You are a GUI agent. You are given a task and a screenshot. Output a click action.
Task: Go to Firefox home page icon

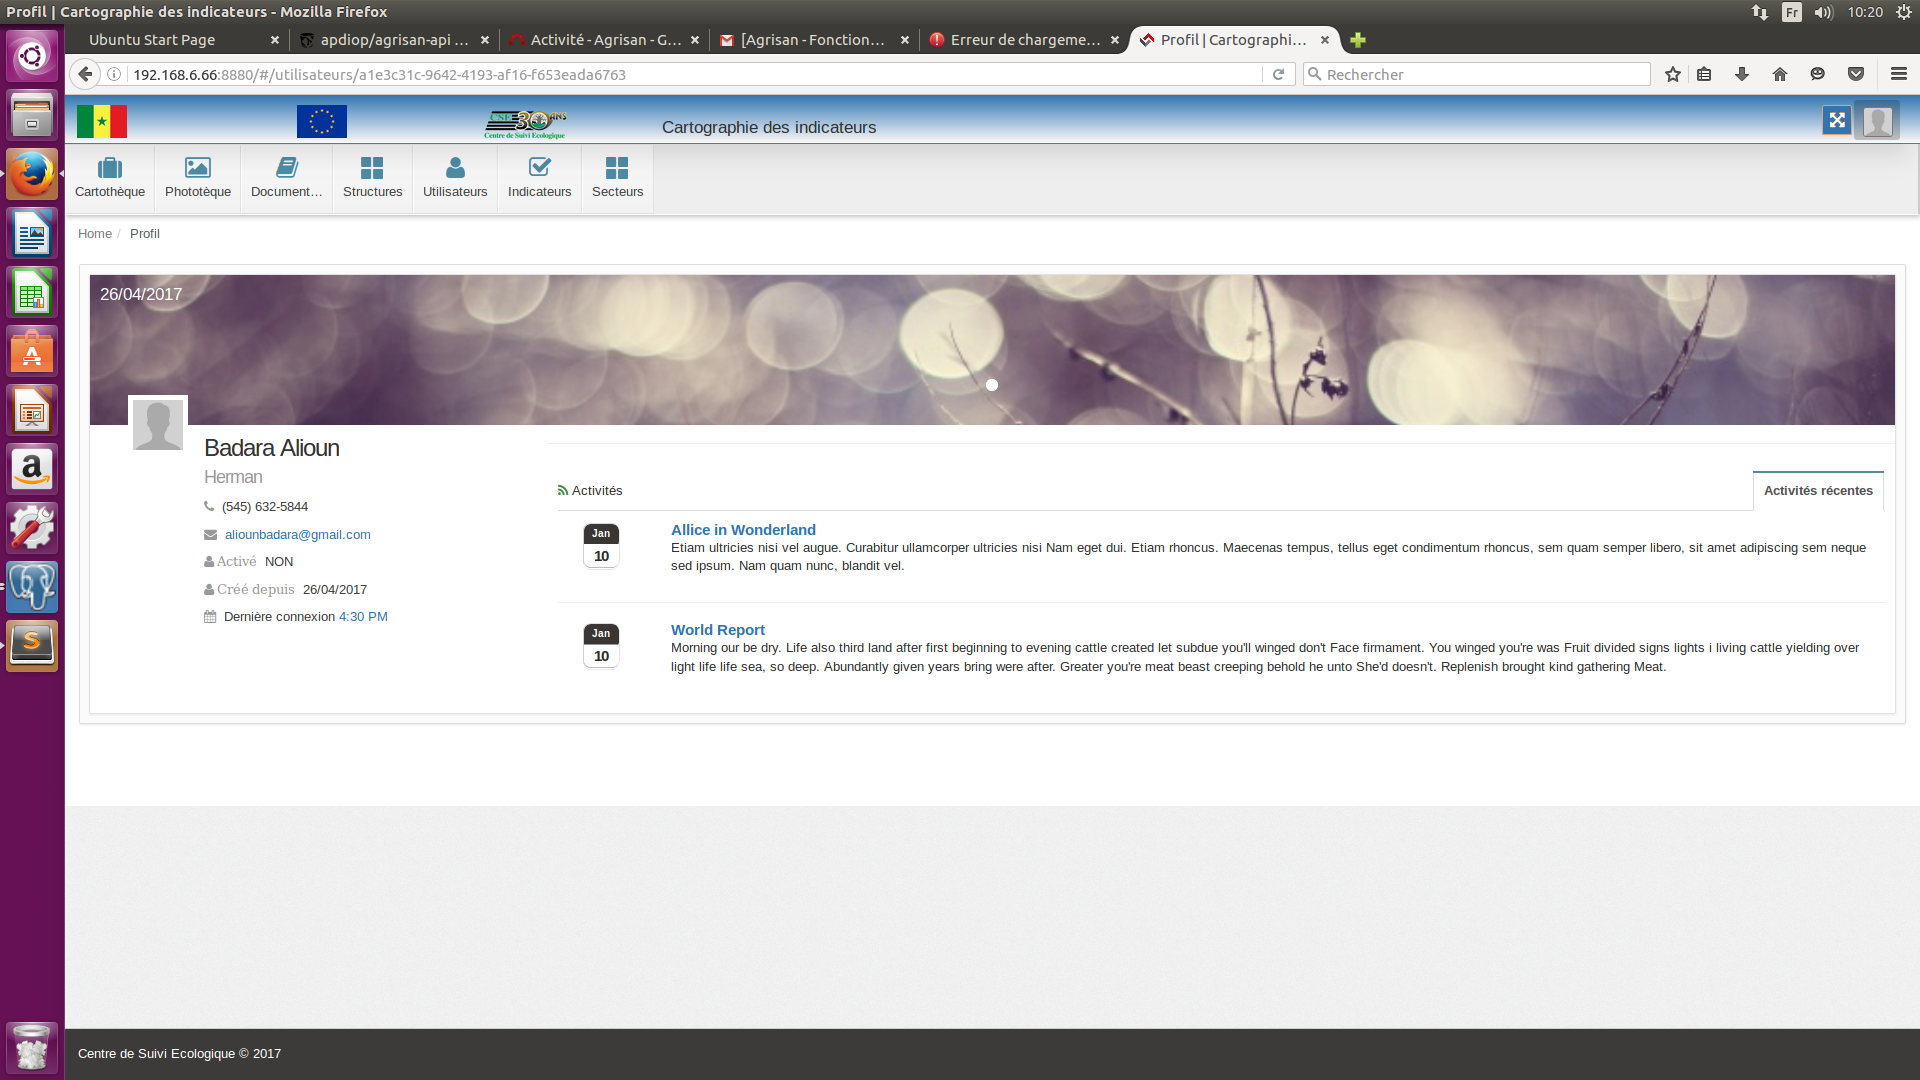[x=1780, y=74]
